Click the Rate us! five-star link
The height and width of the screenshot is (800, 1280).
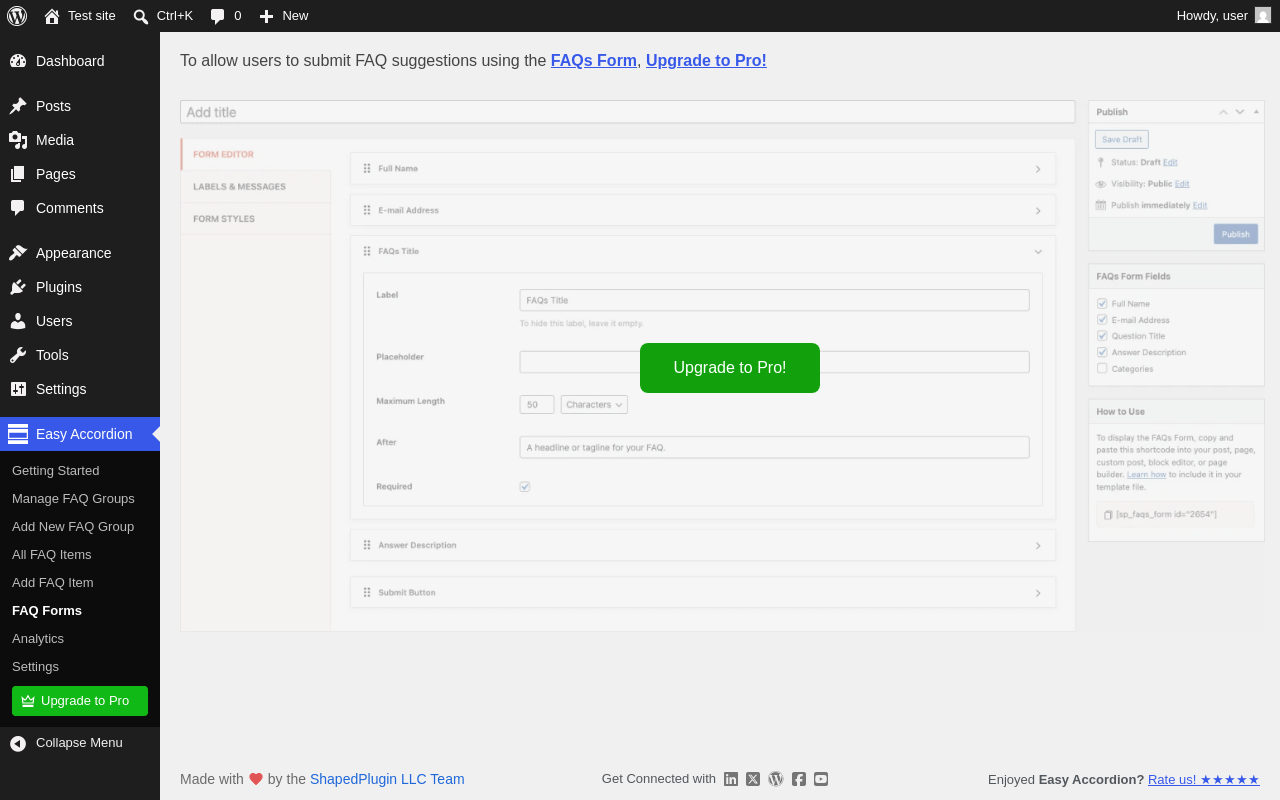(1204, 780)
